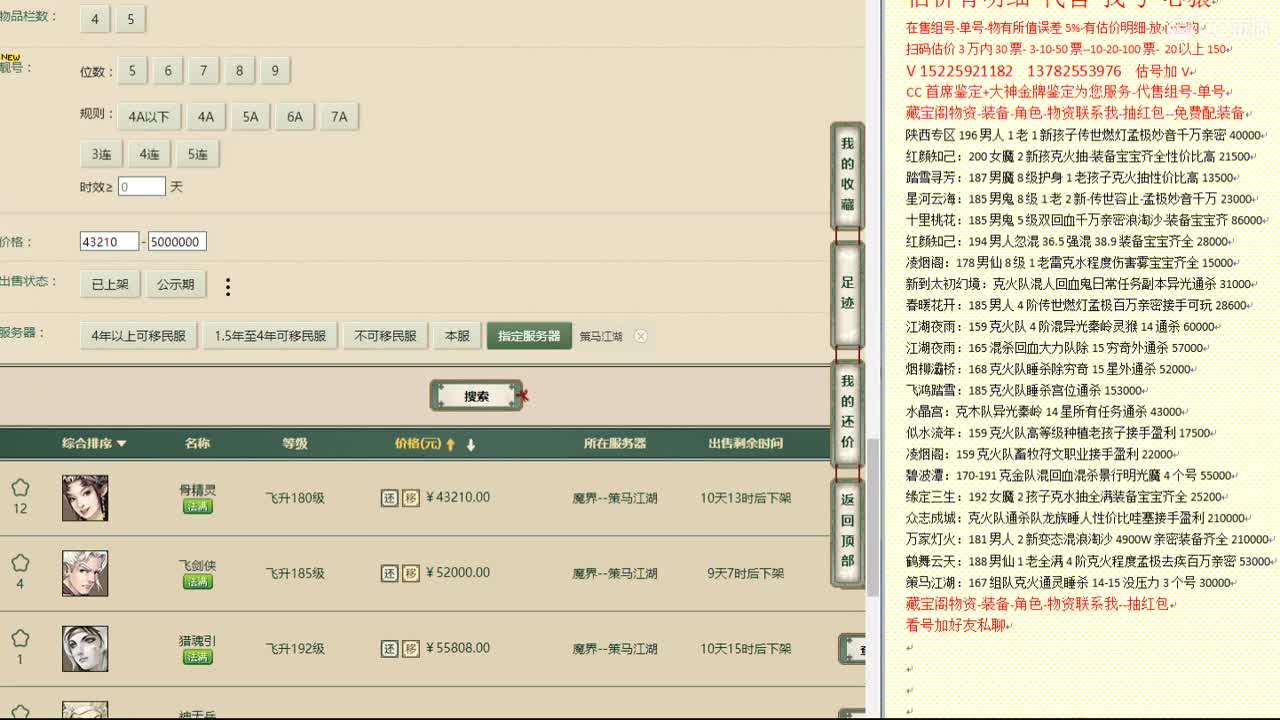Click the 移 transfer icon on the ¥43210.00 row

pyautogui.click(x=411, y=498)
